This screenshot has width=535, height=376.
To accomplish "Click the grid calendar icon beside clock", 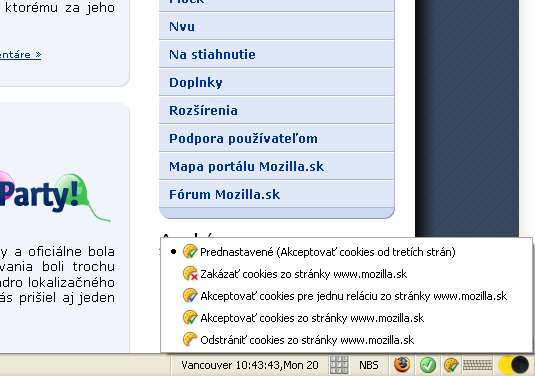I will (x=339, y=365).
